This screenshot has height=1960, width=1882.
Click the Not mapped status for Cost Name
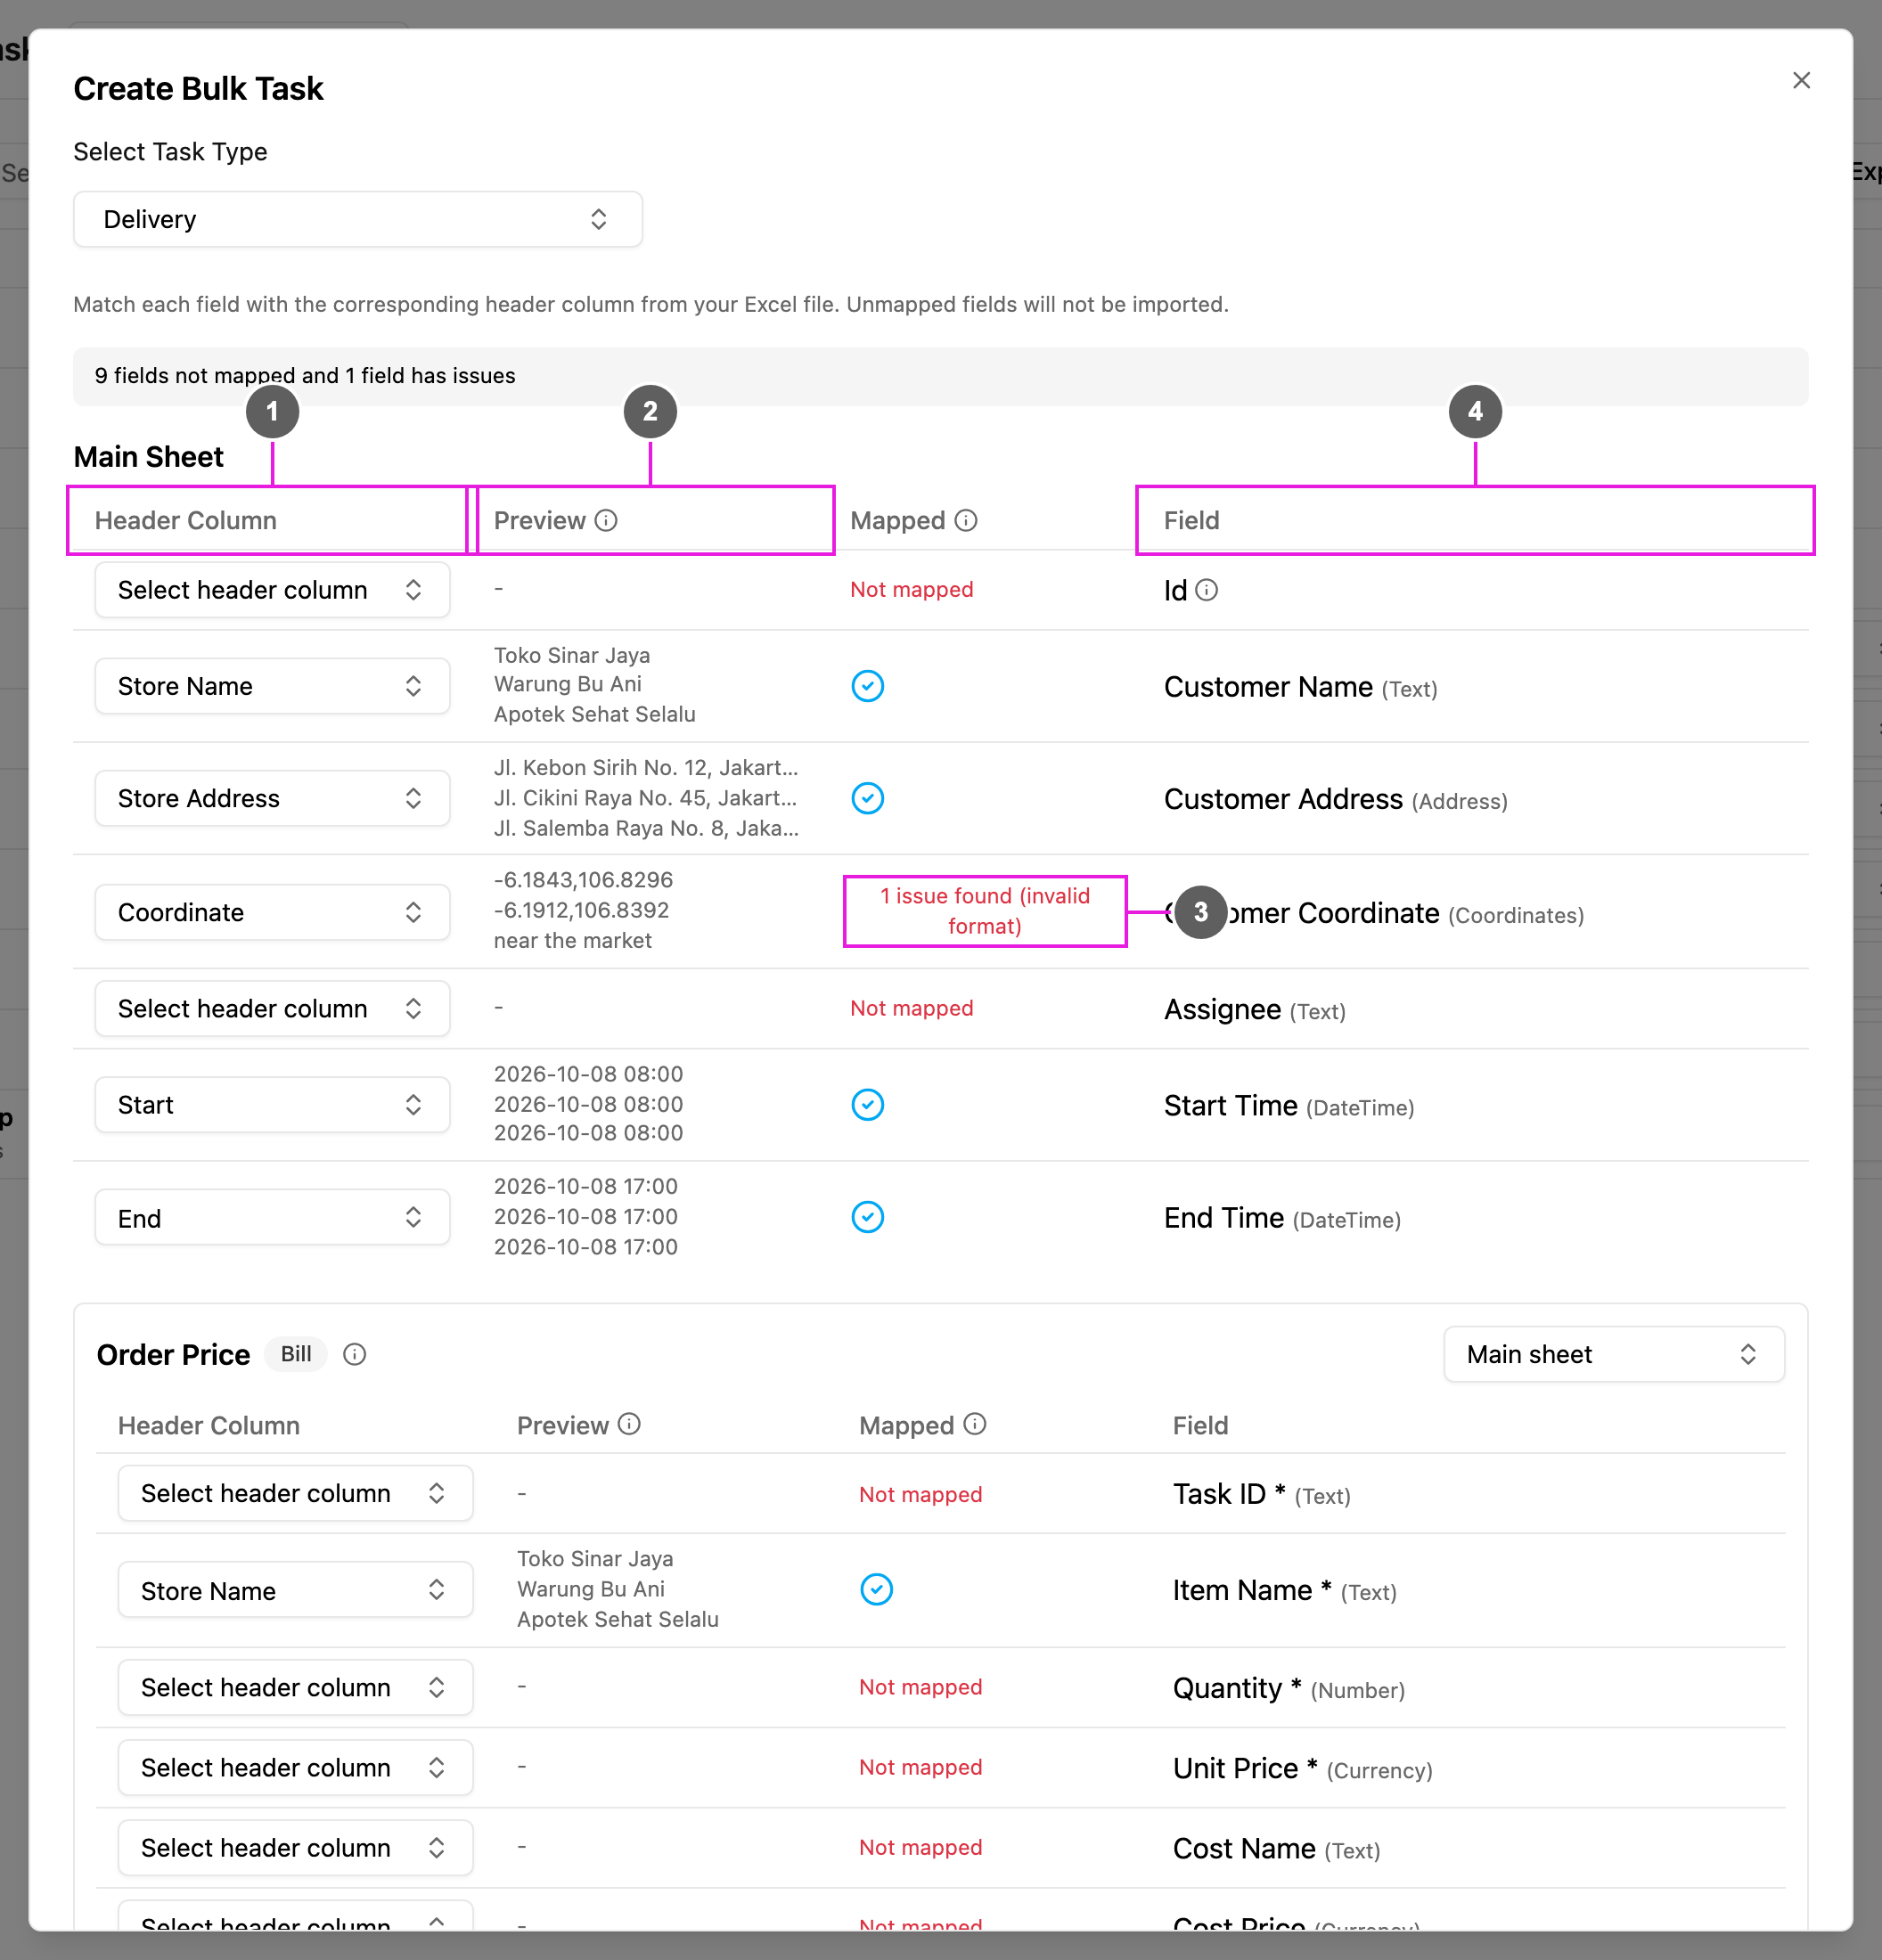click(920, 1847)
